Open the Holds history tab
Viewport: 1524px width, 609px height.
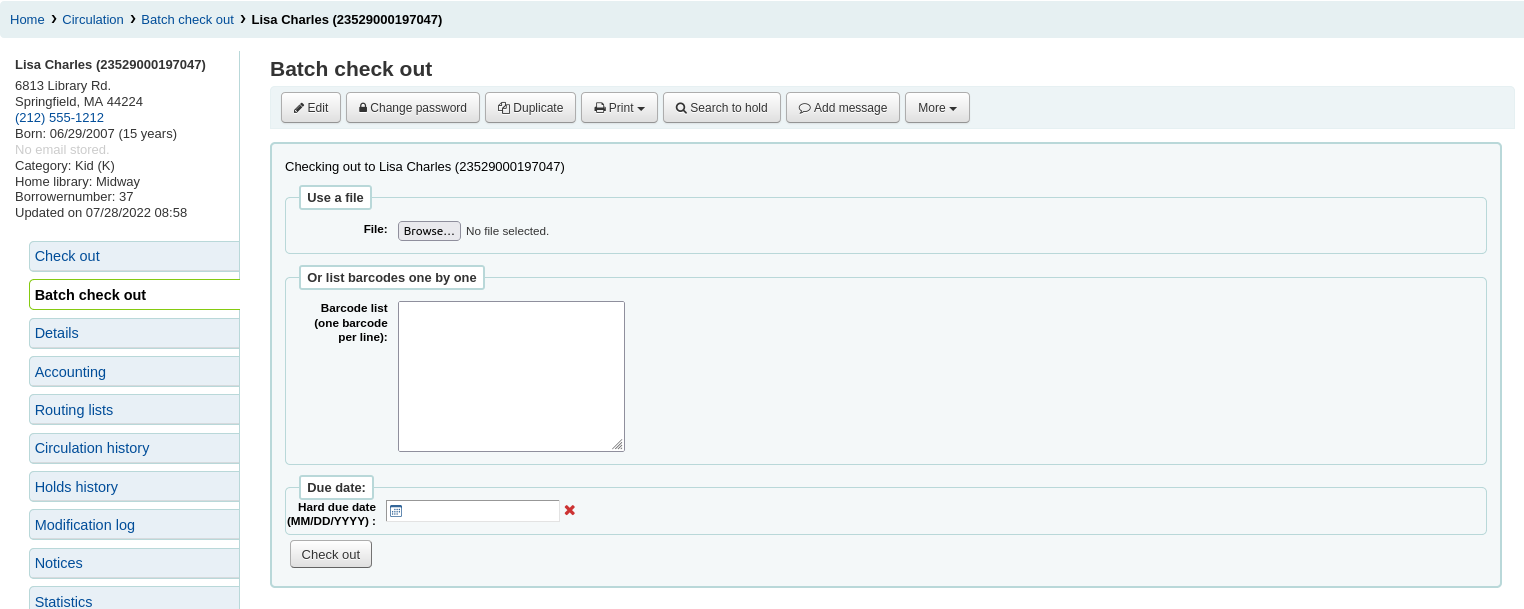[x=134, y=487]
